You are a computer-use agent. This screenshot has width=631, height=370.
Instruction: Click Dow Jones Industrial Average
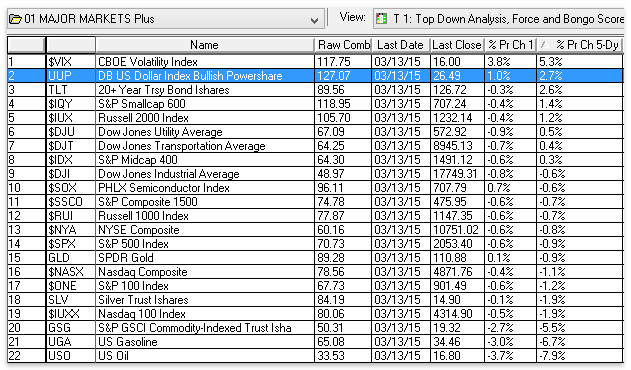pyautogui.click(x=169, y=174)
